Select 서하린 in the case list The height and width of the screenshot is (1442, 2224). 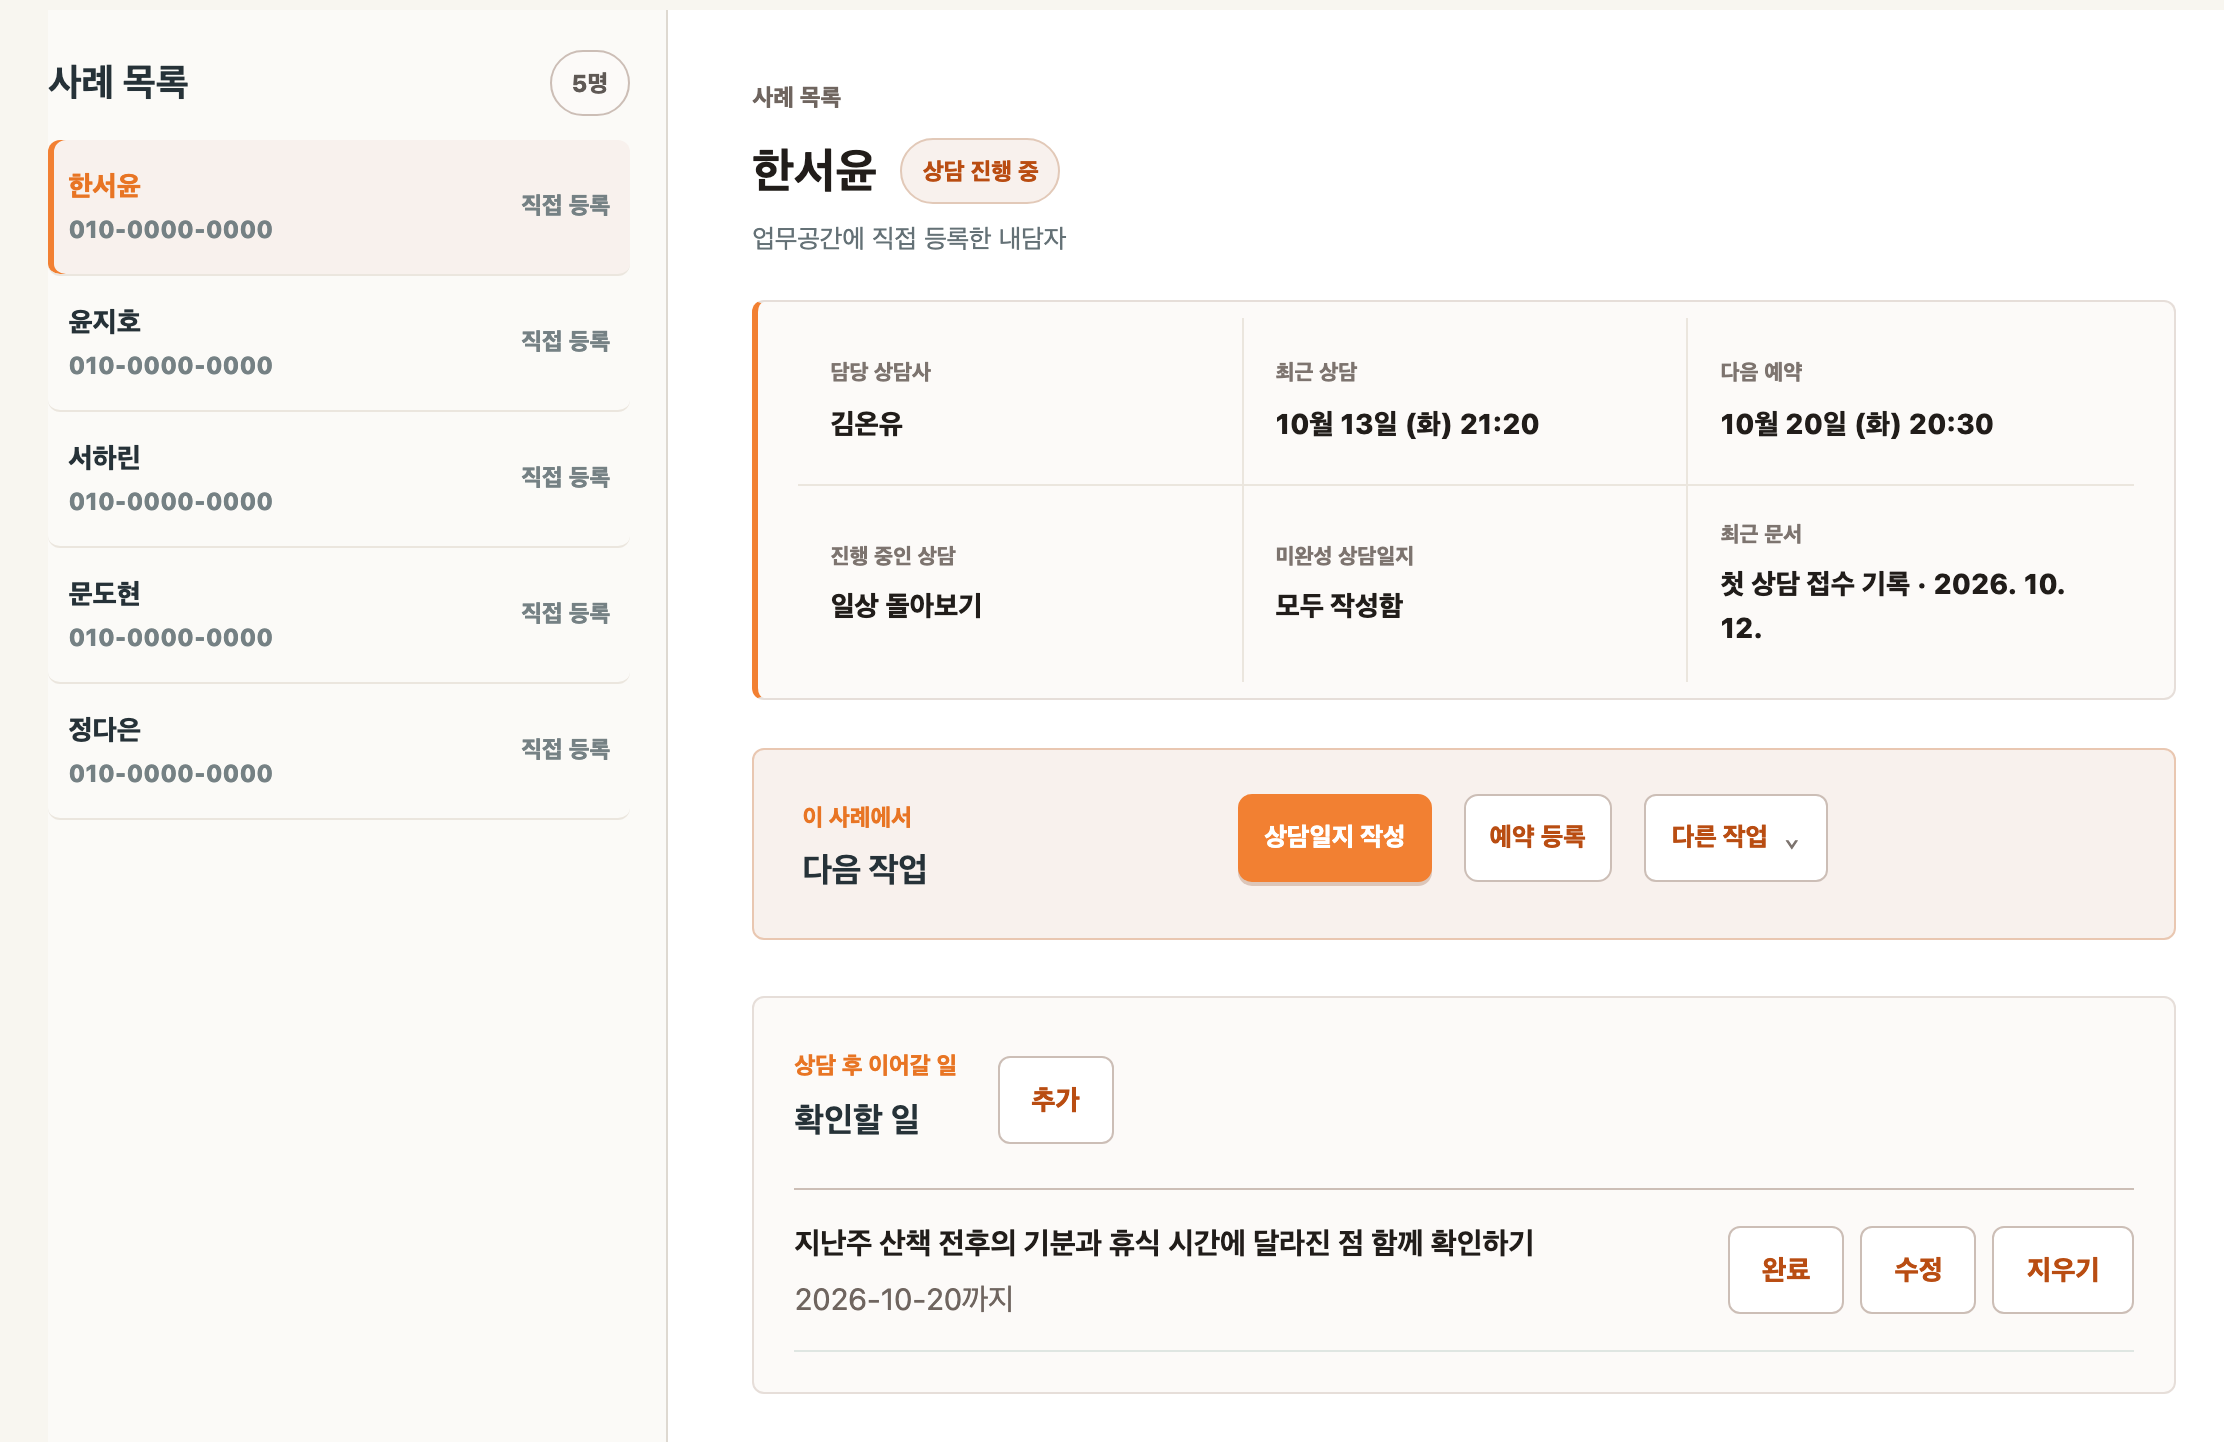339,479
